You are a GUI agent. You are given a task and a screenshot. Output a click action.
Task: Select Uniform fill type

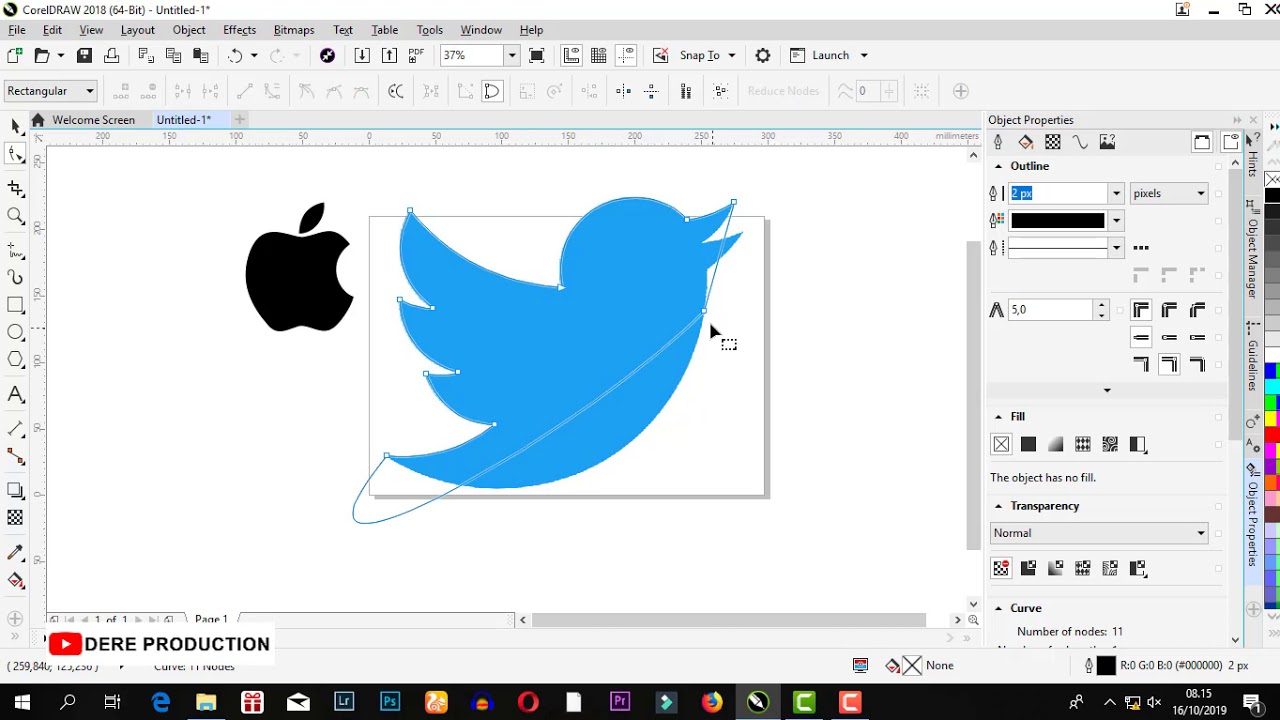[1028, 444]
